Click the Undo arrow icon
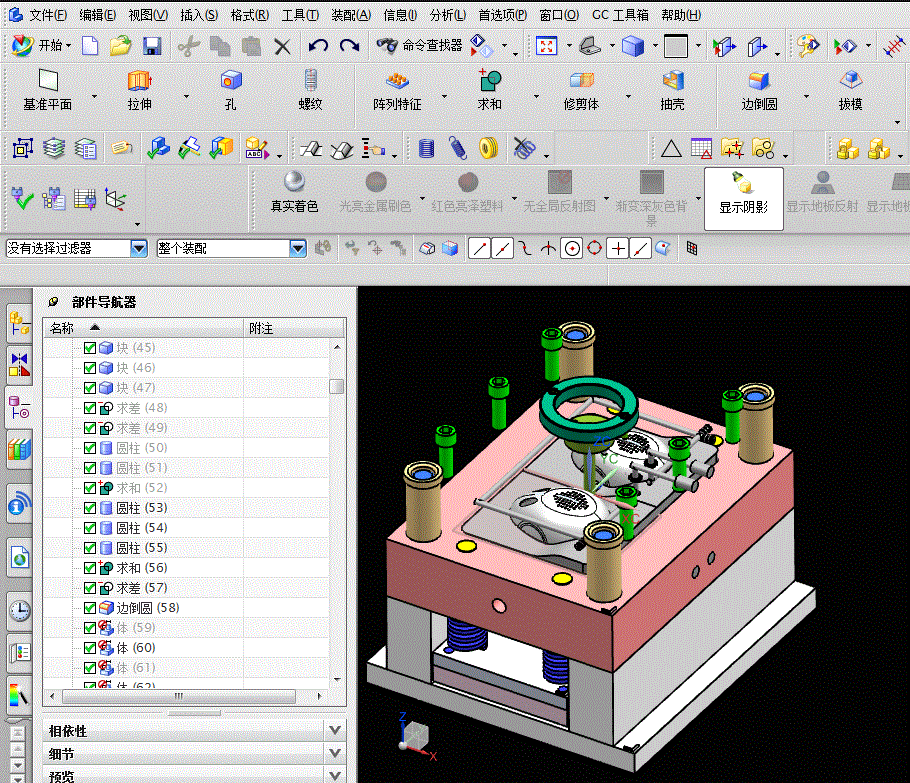Viewport: 910px width, 783px height. tap(317, 45)
